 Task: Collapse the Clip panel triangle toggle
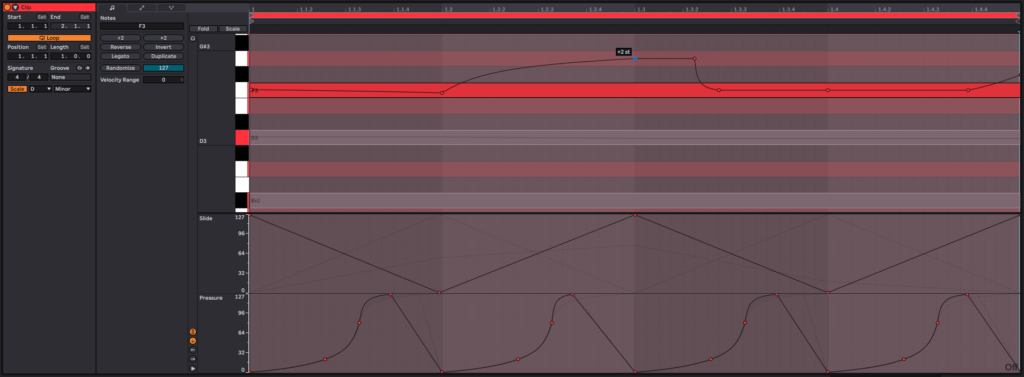point(15,7)
